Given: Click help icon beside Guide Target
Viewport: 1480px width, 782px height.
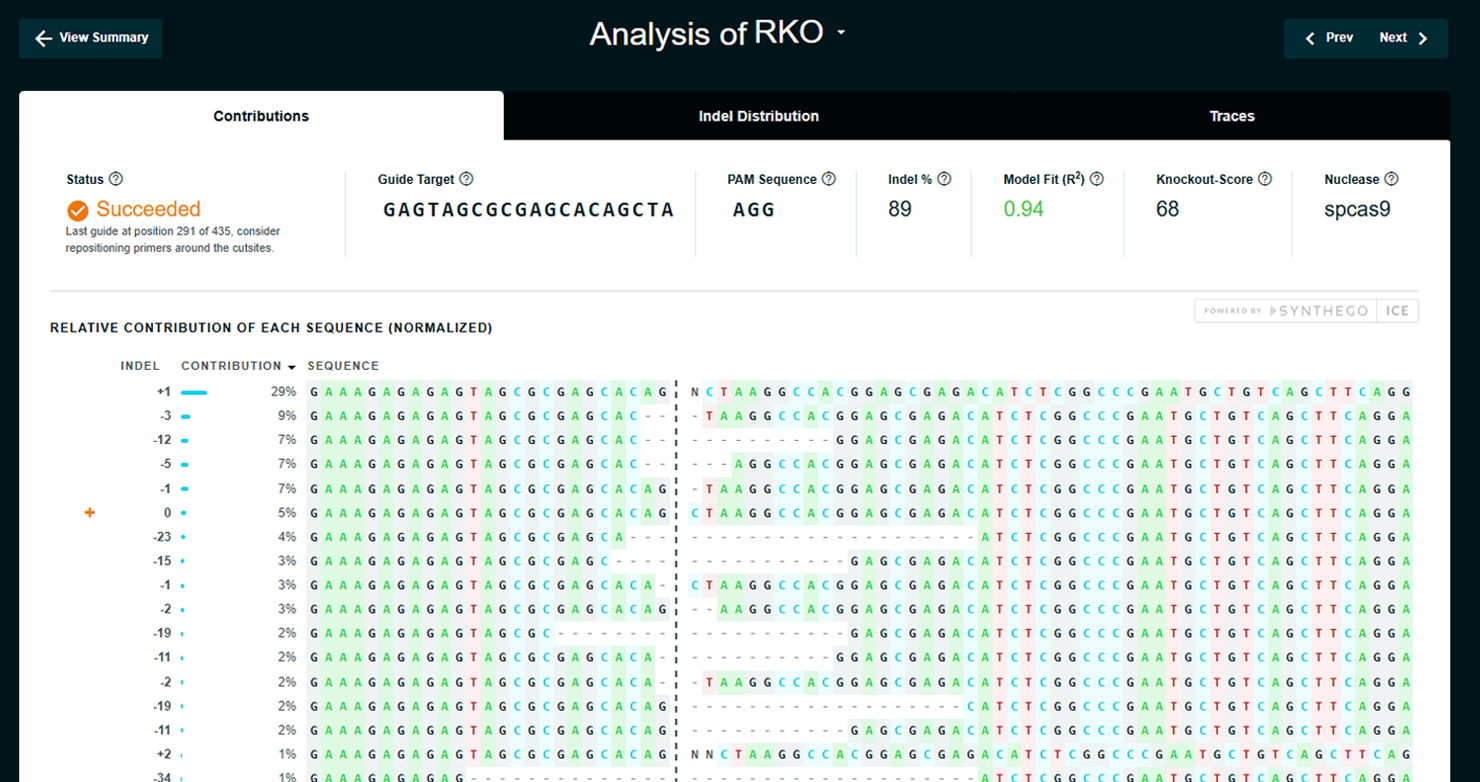Looking at the screenshot, I should pyautogui.click(x=466, y=179).
